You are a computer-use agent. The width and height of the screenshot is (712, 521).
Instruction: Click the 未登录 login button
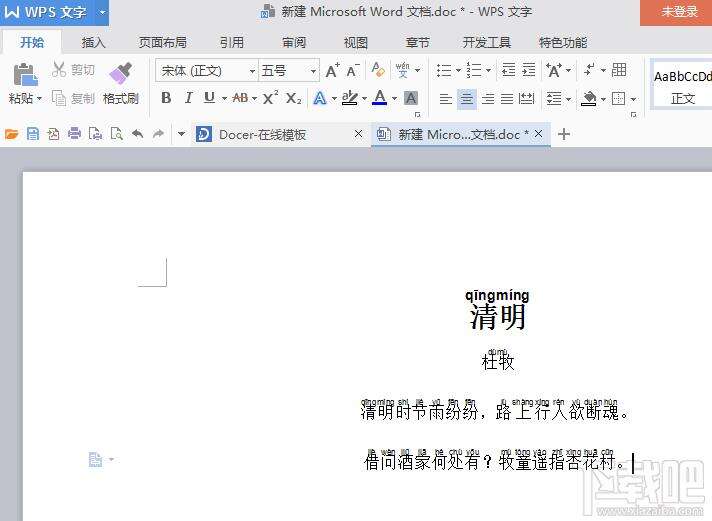[676, 12]
